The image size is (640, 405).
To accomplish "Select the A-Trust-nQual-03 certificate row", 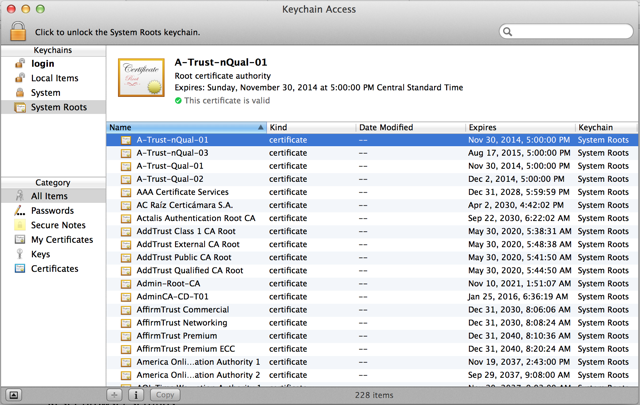I will point(372,153).
